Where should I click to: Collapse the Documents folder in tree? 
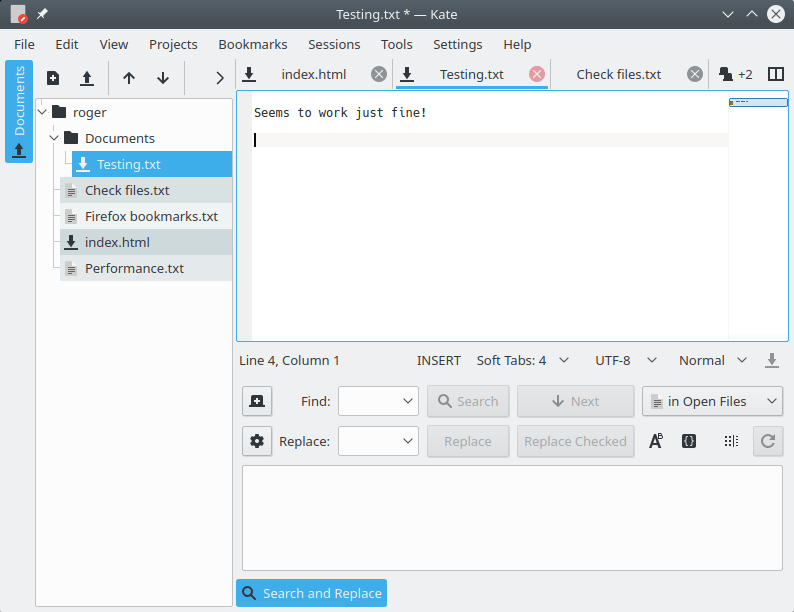pos(54,138)
